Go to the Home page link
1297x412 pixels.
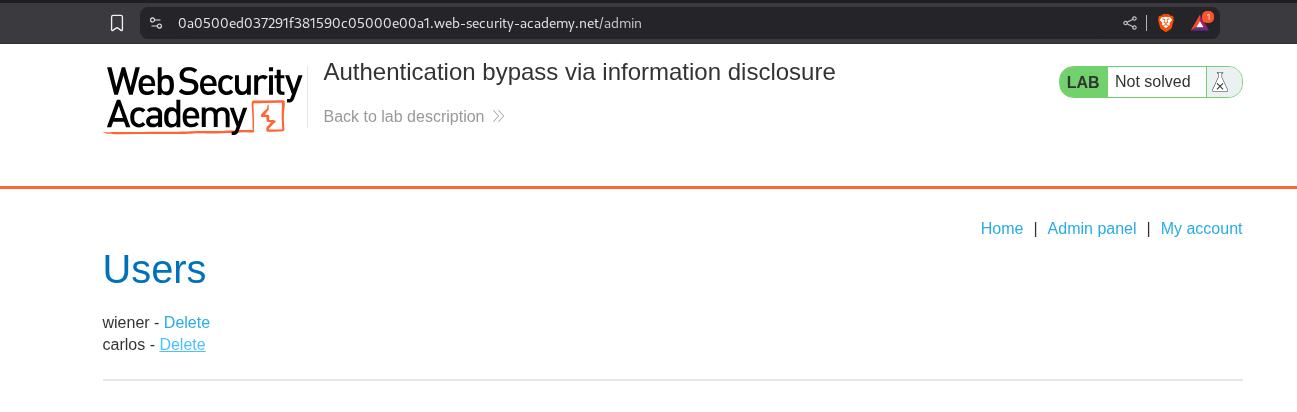point(1001,229)
